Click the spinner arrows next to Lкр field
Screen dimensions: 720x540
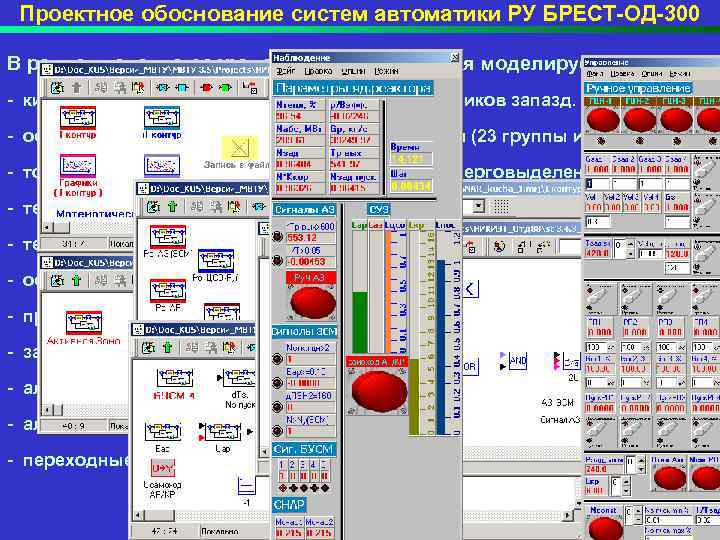pyautogui.click(x=626, y=485)
